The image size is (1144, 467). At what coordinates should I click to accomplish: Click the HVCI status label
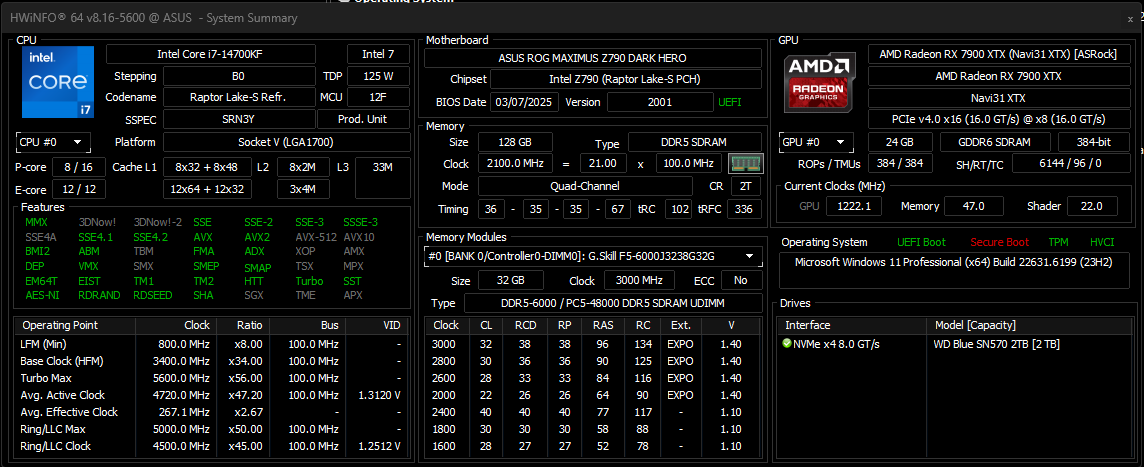(x=1102, y=242)
